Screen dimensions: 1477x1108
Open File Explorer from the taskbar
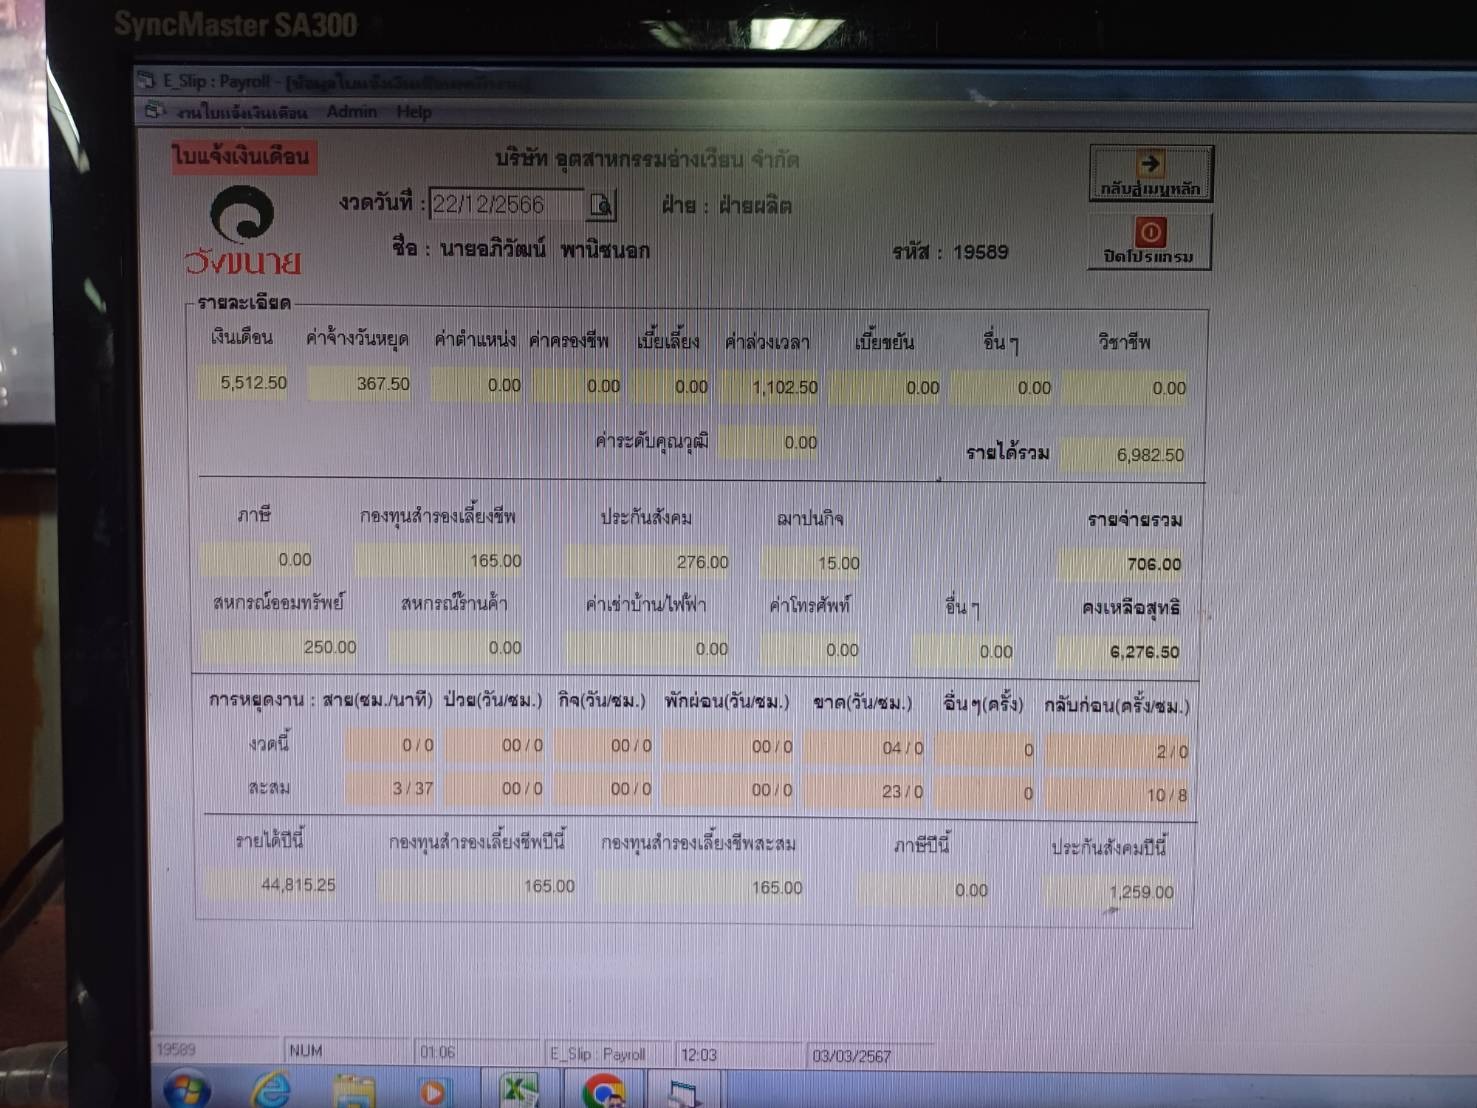tap(353, 1091)
